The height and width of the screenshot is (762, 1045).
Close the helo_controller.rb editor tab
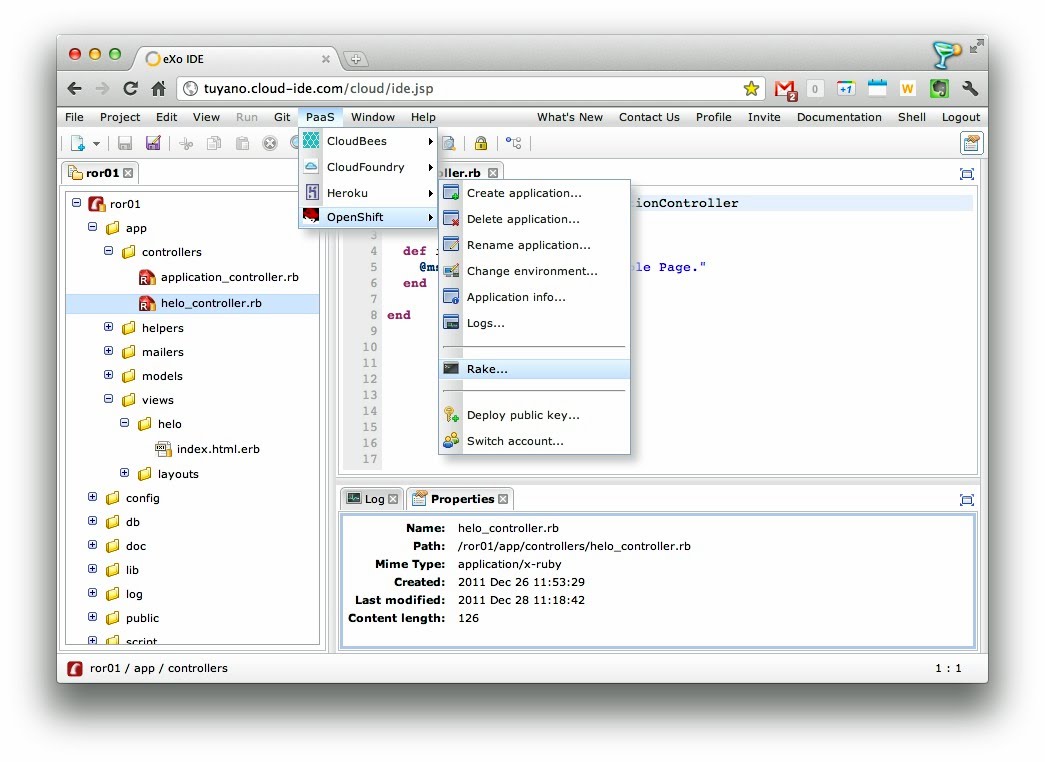[493, 173]
